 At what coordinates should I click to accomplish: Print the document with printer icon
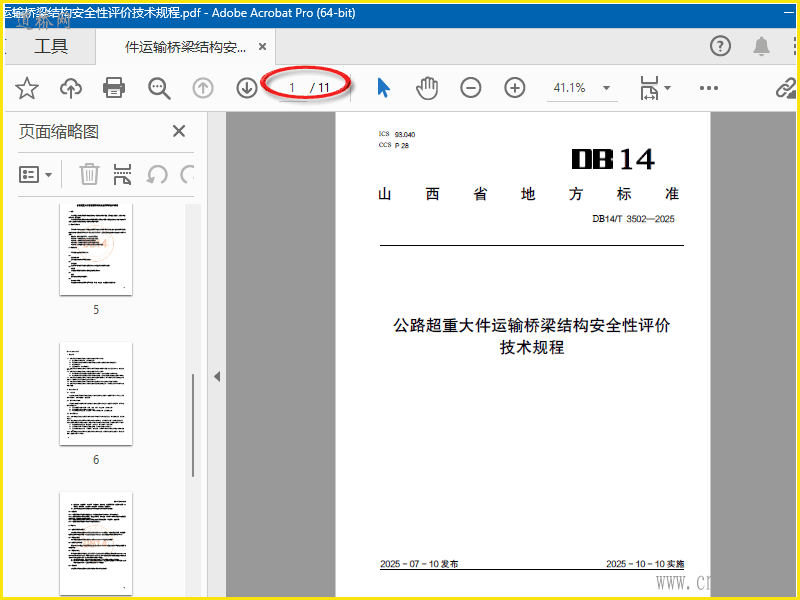click(114, 88)
